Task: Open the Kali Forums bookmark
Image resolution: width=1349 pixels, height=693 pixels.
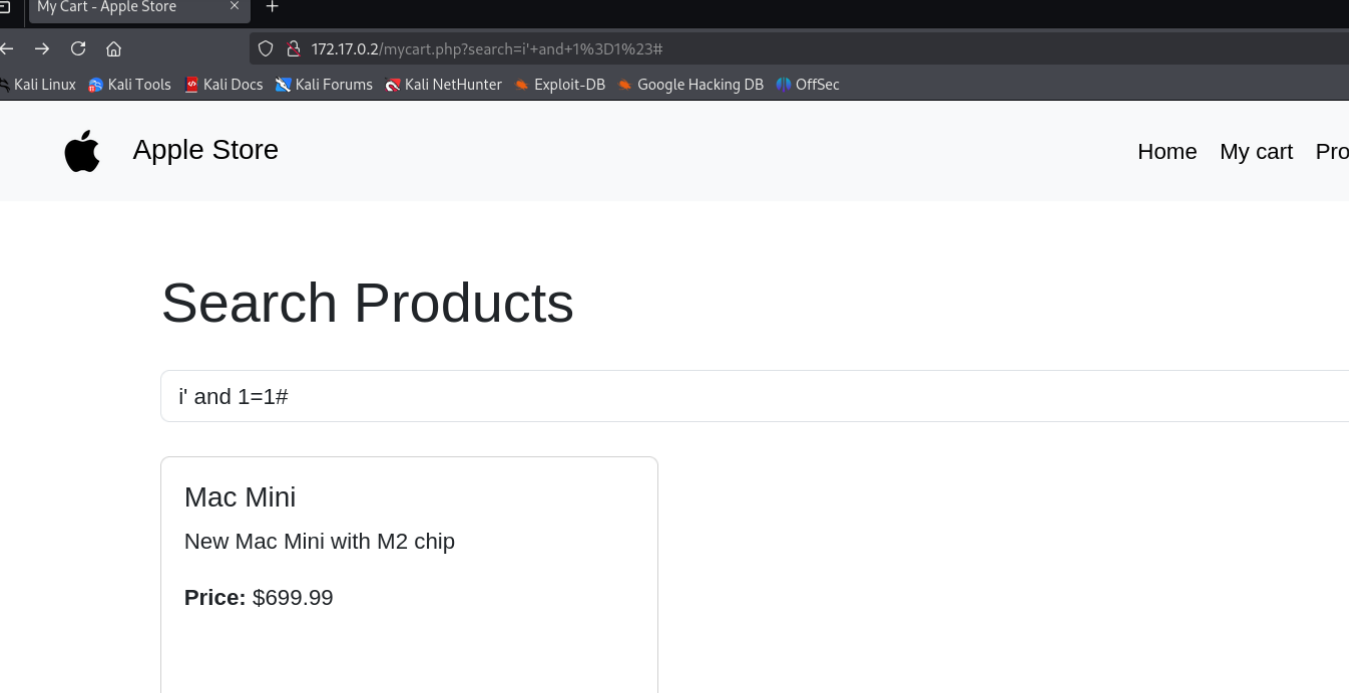Action: [x=324, y=85]
